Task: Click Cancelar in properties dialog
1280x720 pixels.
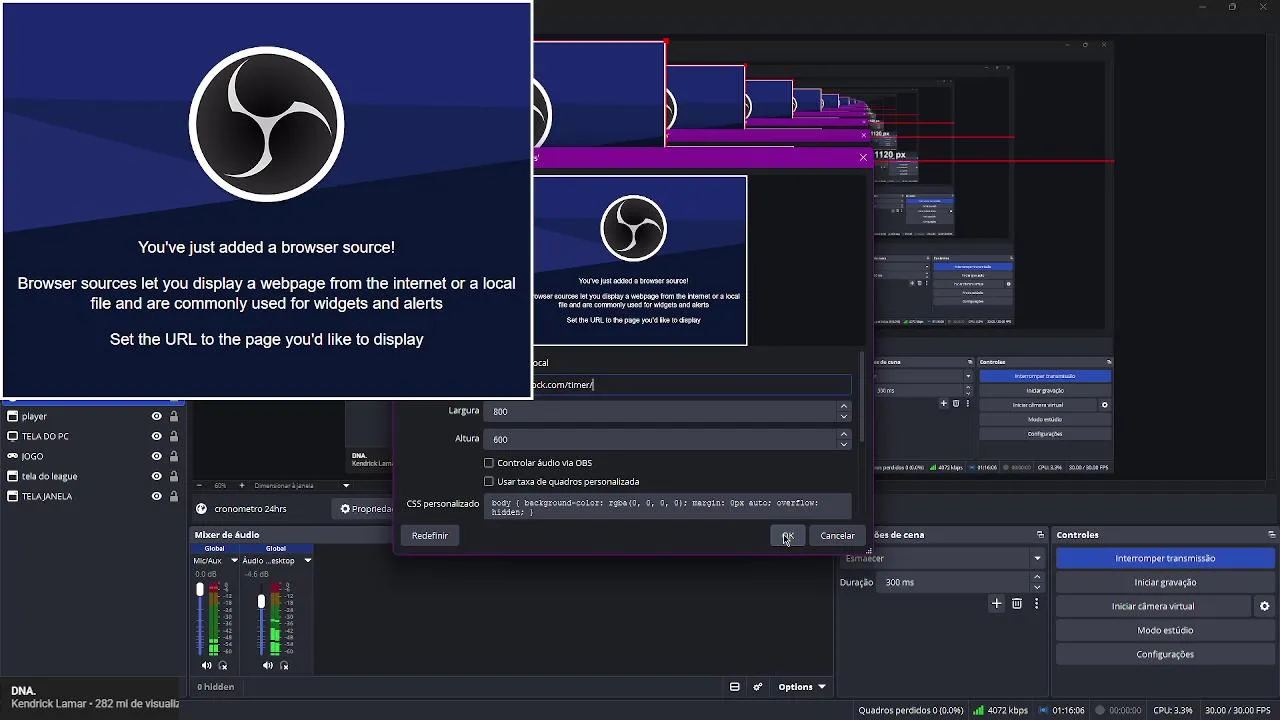Action: [x=837, y=536]
